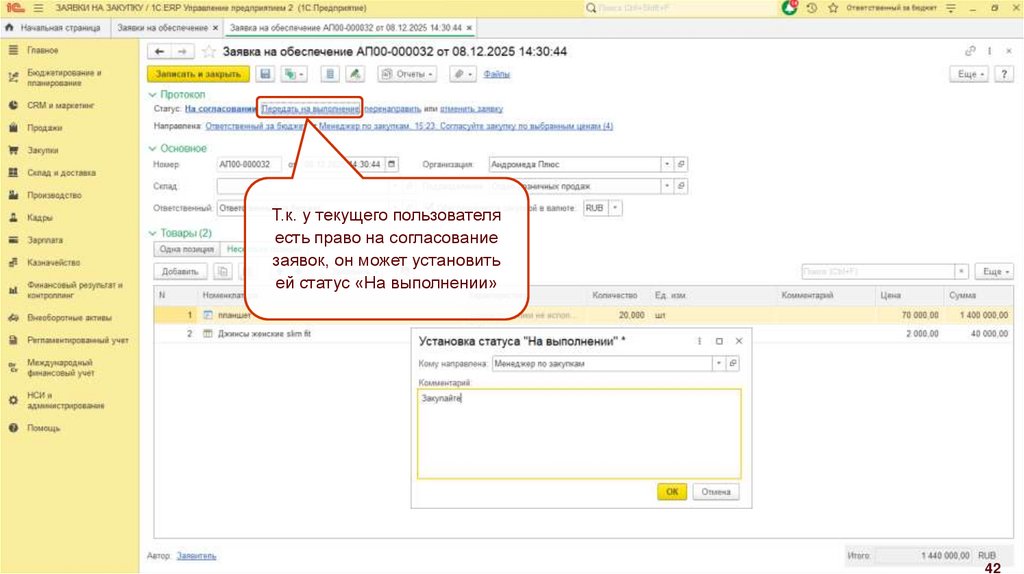Collapse the Протокол section
This screenshot has height=574, width=1024.
coord(152,95)
